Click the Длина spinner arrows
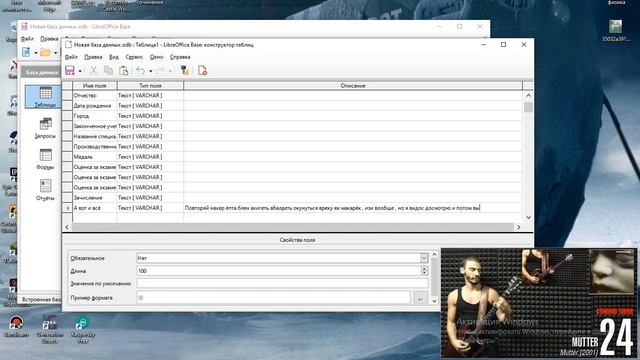Viewport: 640px width, 360px height. tap(424, 271)
